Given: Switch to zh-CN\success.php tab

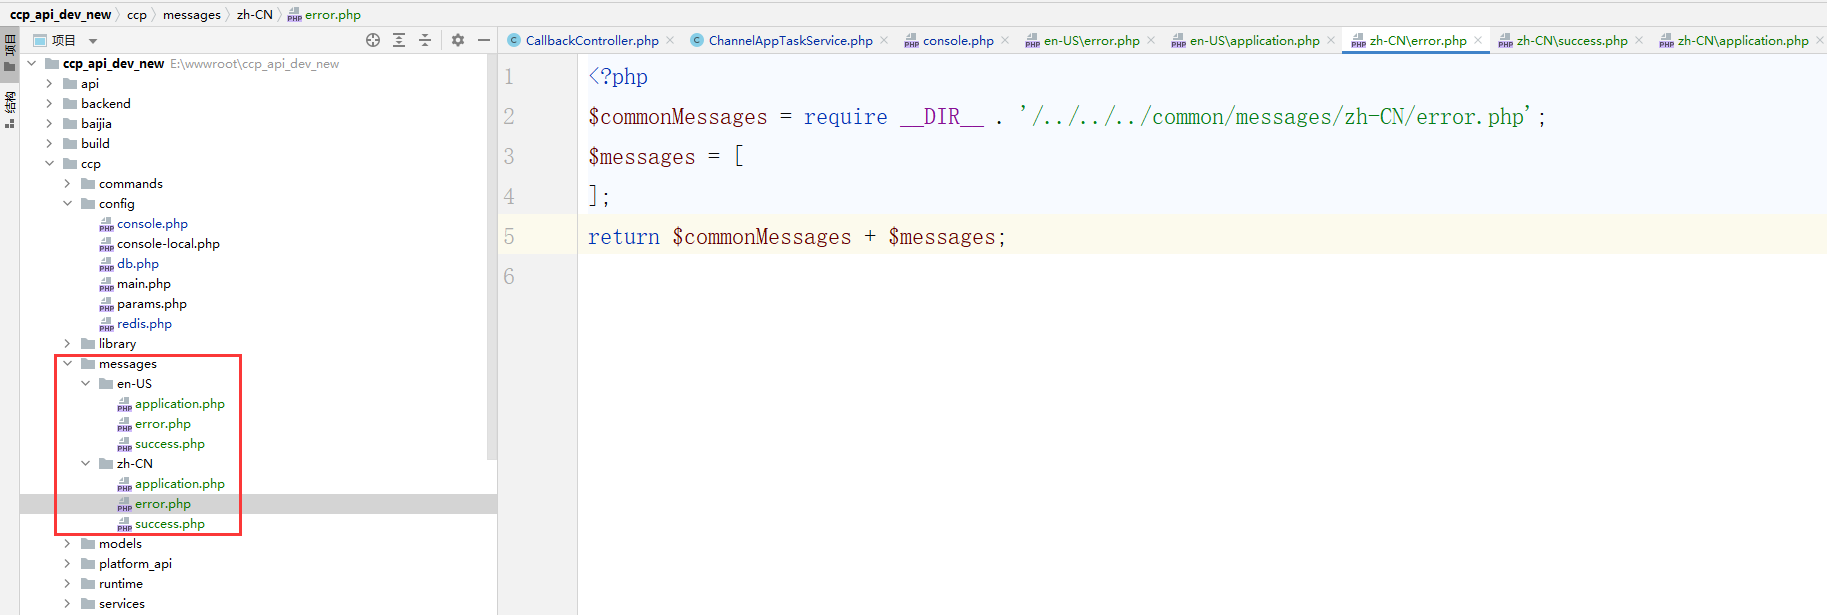Looking at the screenshot, I should [x=1571, y=40].
